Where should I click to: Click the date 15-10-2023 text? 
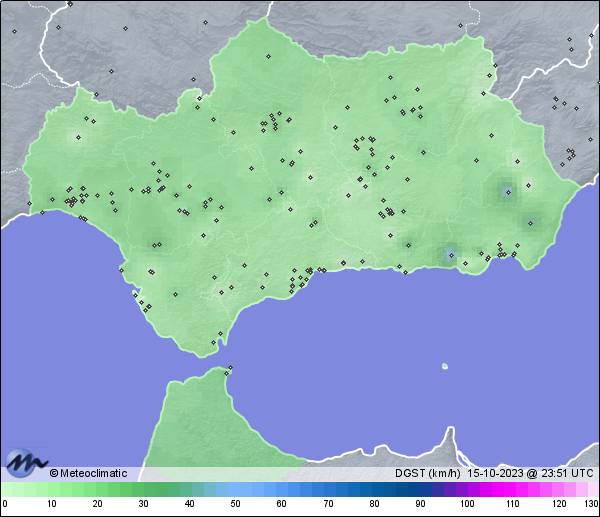tap(495, 473)
